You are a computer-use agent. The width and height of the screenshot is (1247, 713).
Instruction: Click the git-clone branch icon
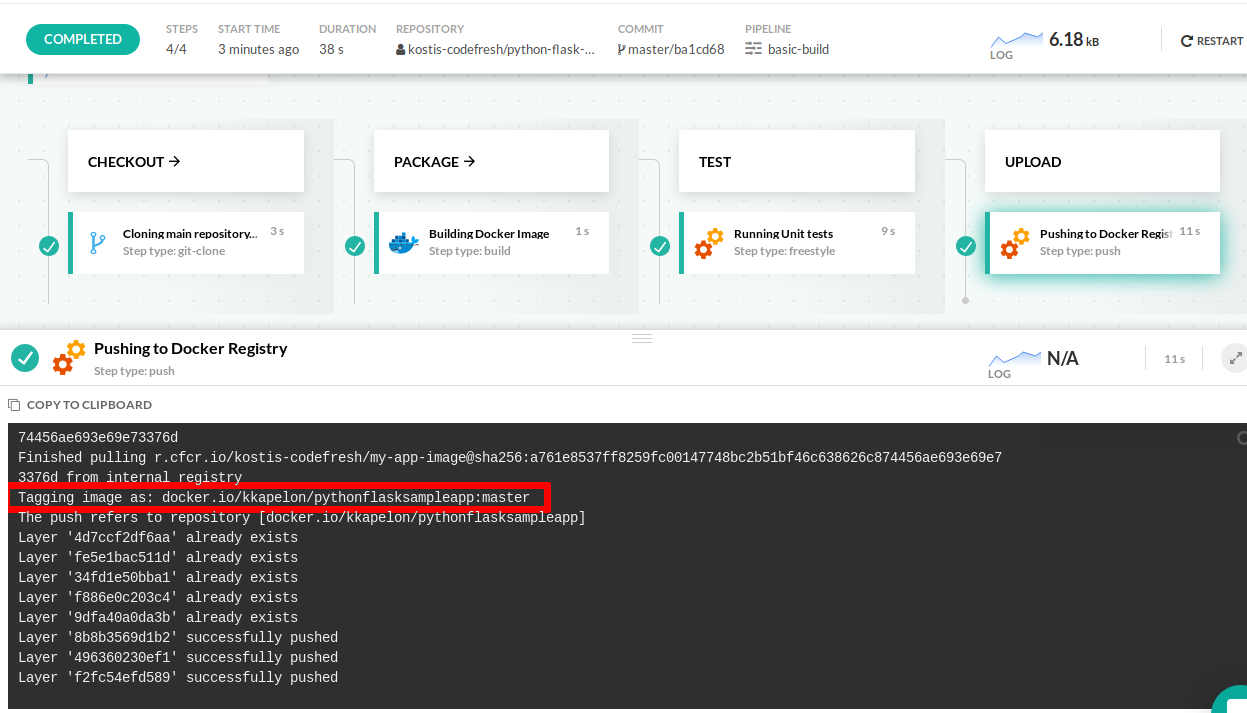click(x=98, y=242)
